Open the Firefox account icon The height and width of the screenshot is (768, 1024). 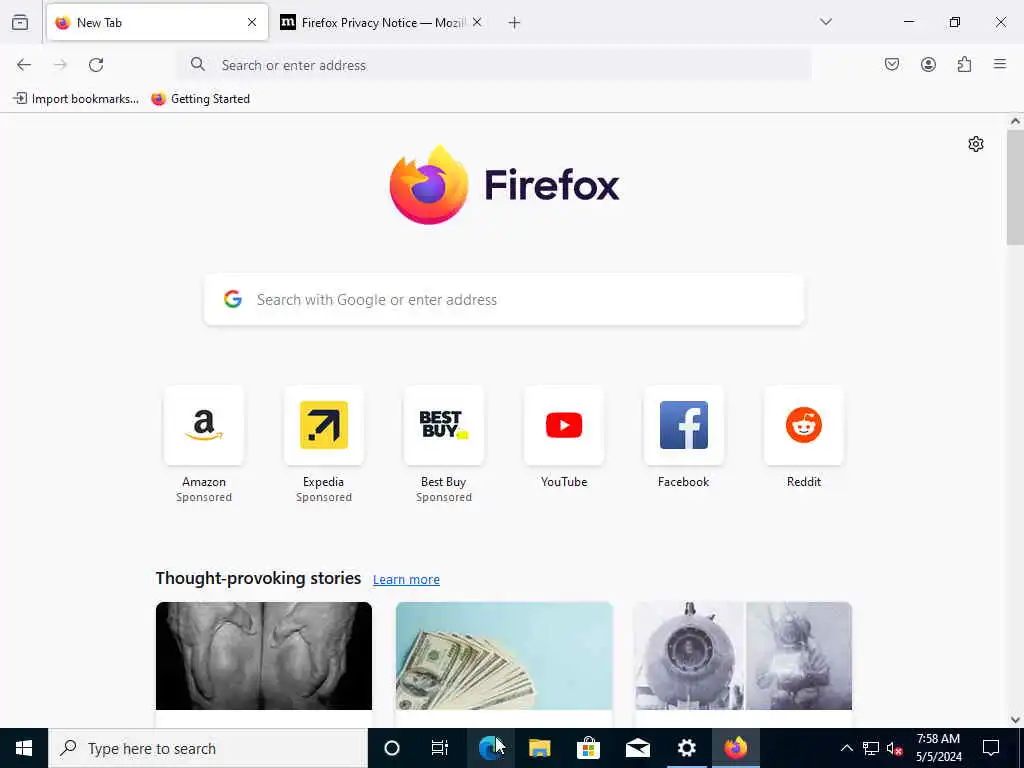(x=928, y=64)
